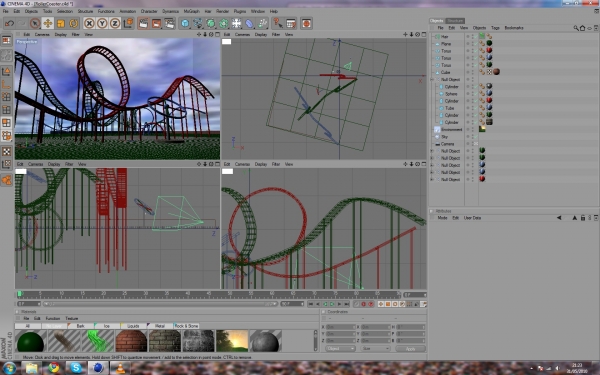Add a Cube primitive object
Viewport: 600px width, 375px height.
pyautogui.click(x=185, y=23)
